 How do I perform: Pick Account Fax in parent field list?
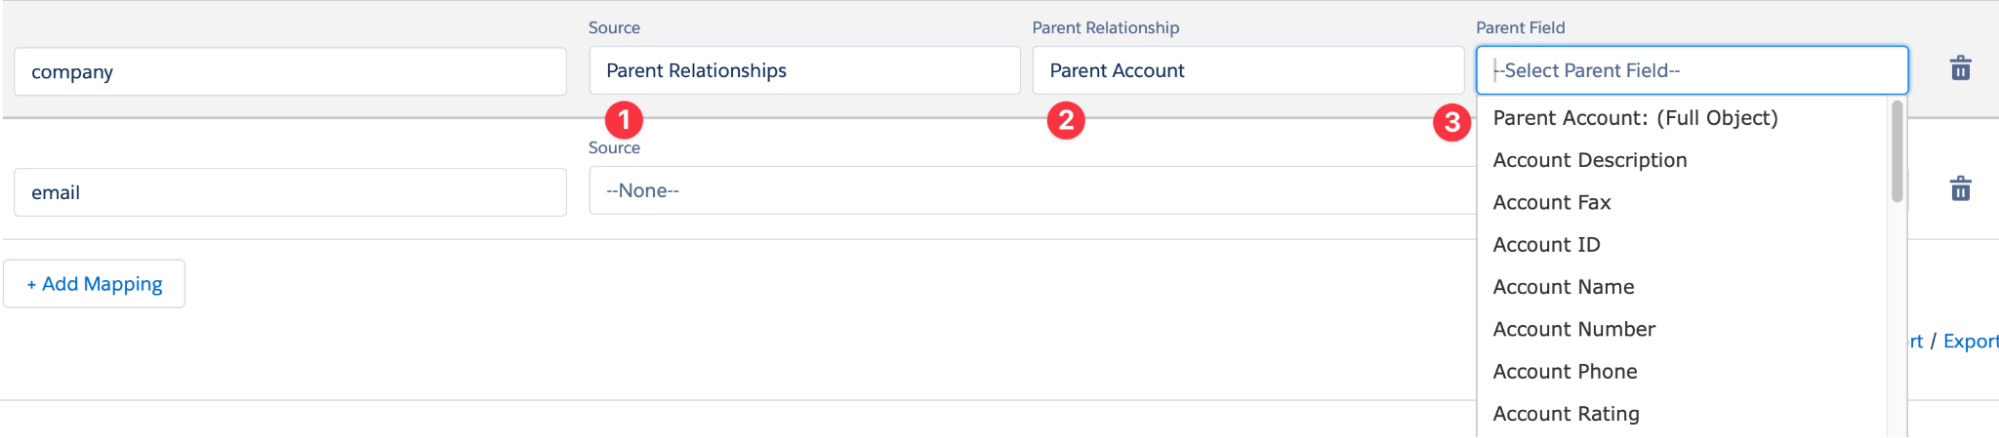click(x=1551, y=203)
